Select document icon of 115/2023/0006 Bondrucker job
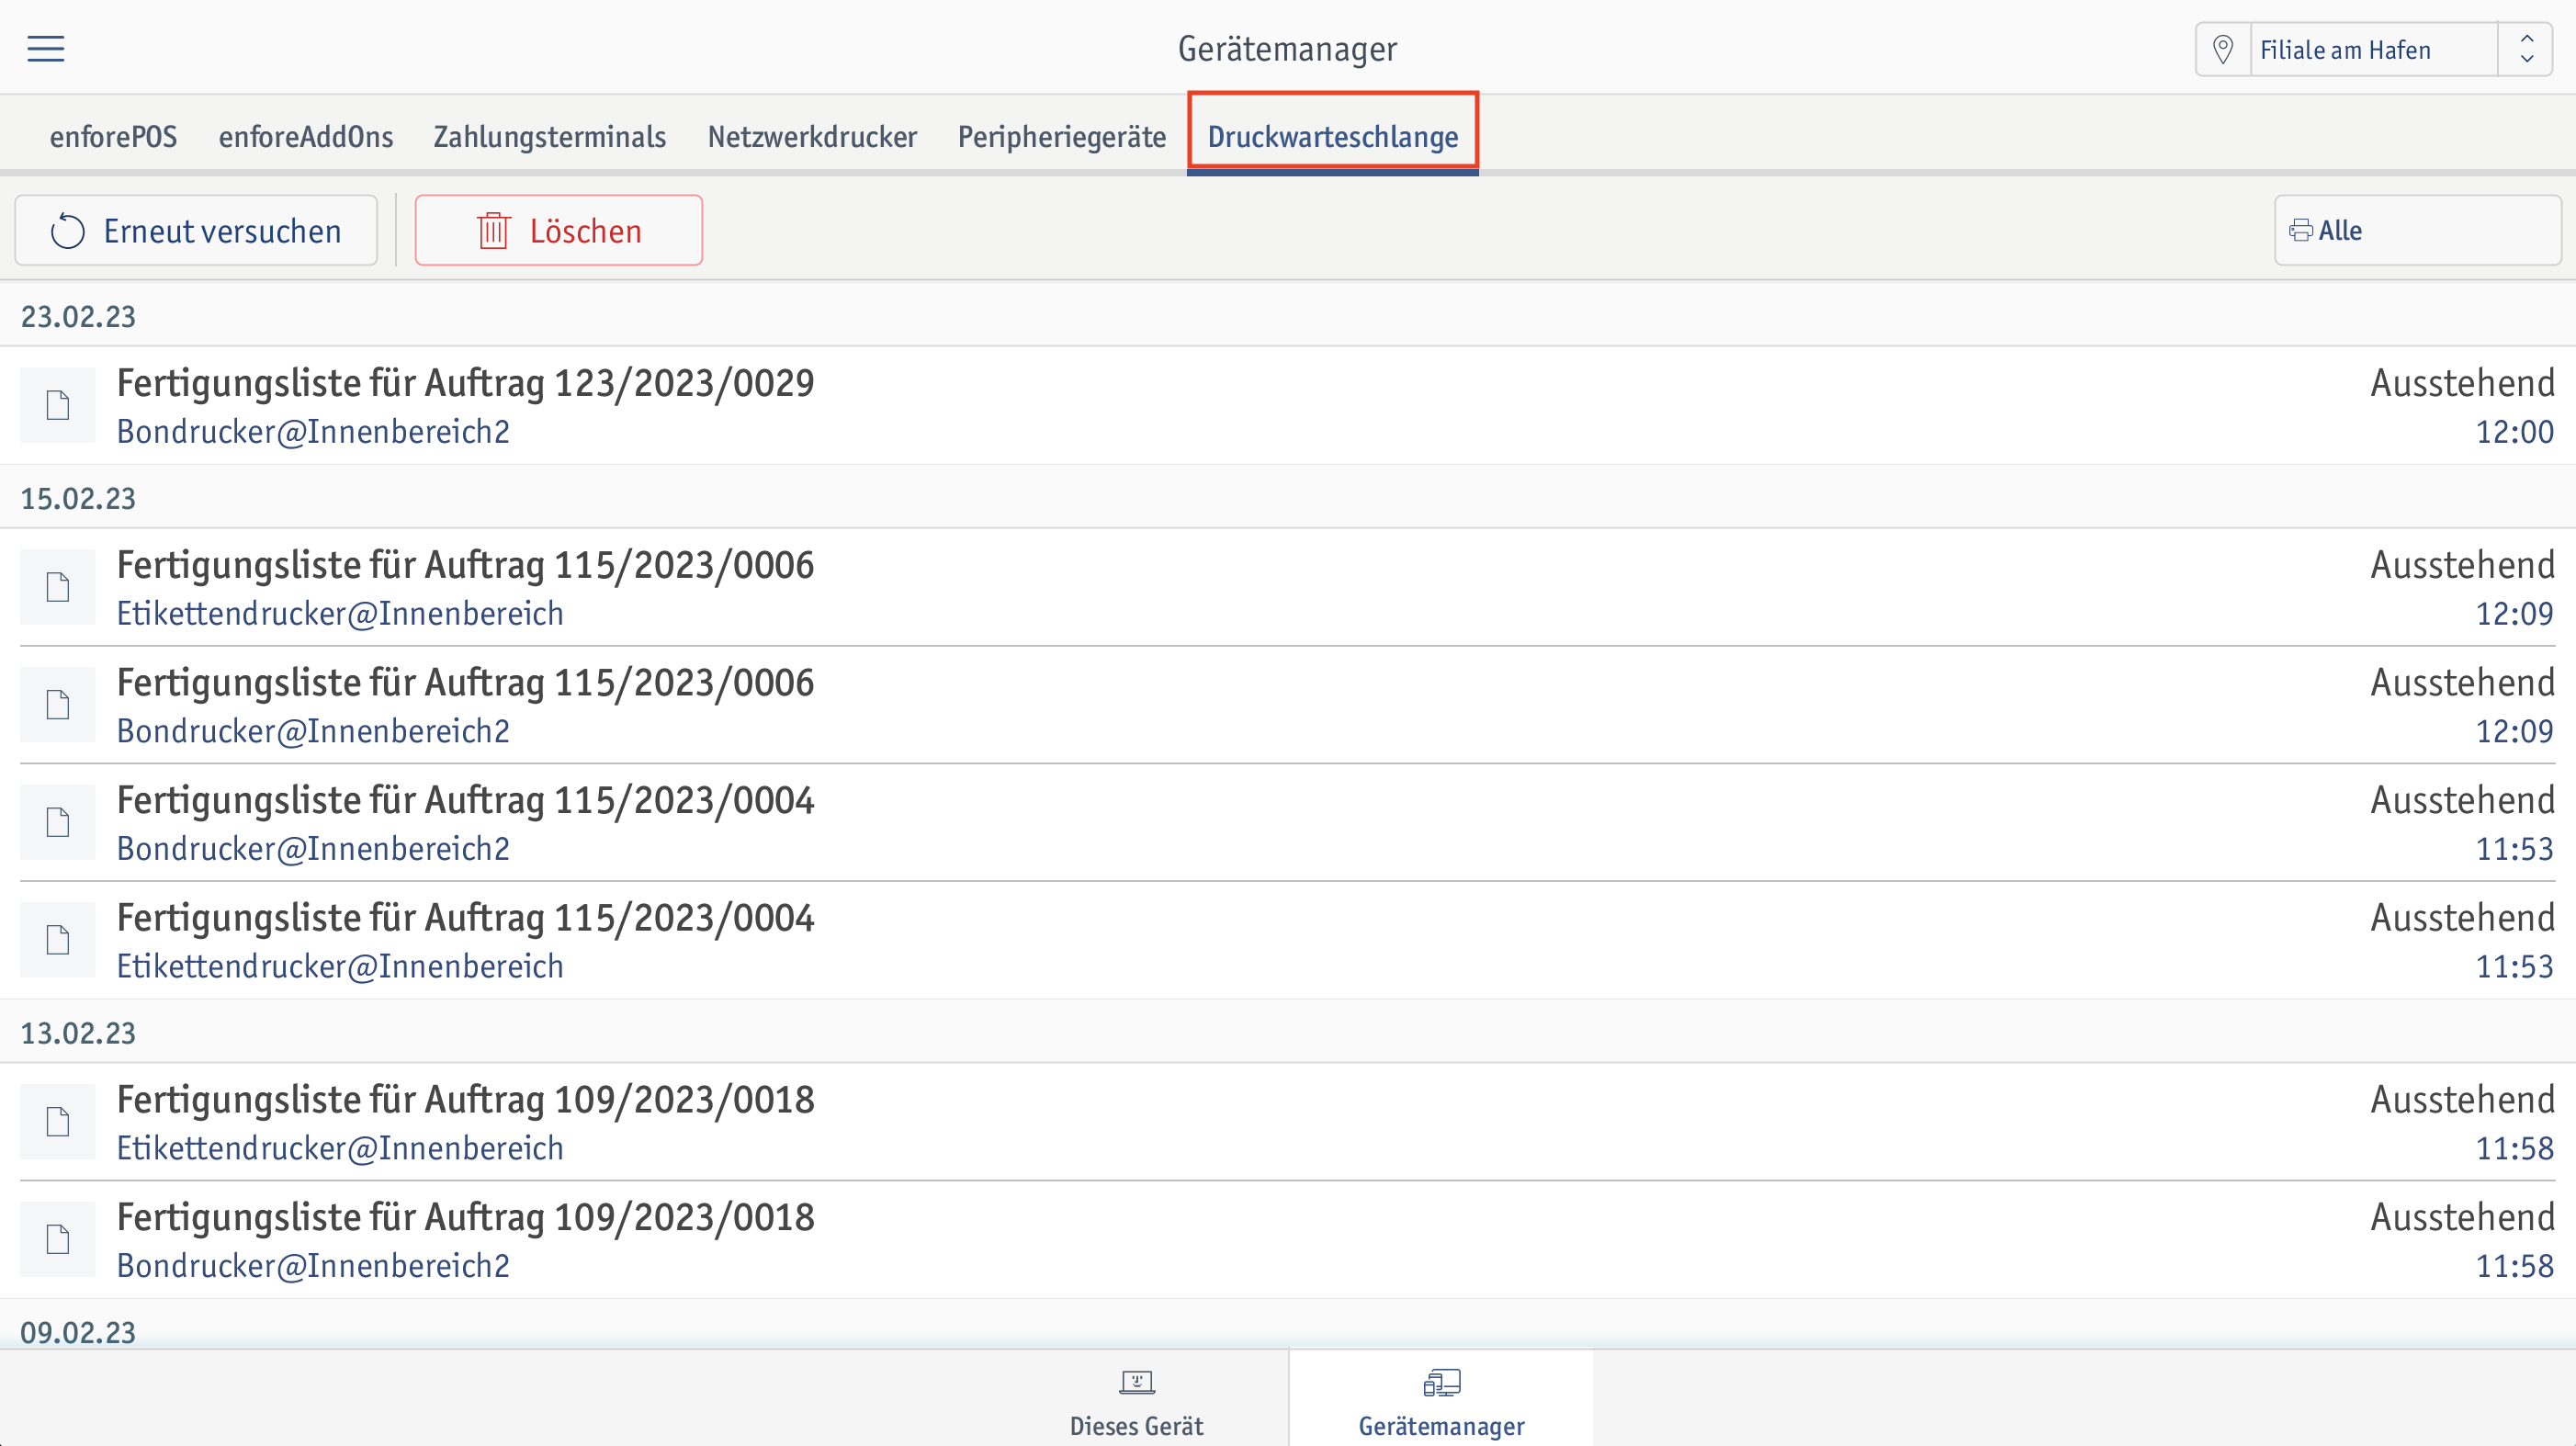Viewport: 2576px width, 1446px height. [58, 705]
